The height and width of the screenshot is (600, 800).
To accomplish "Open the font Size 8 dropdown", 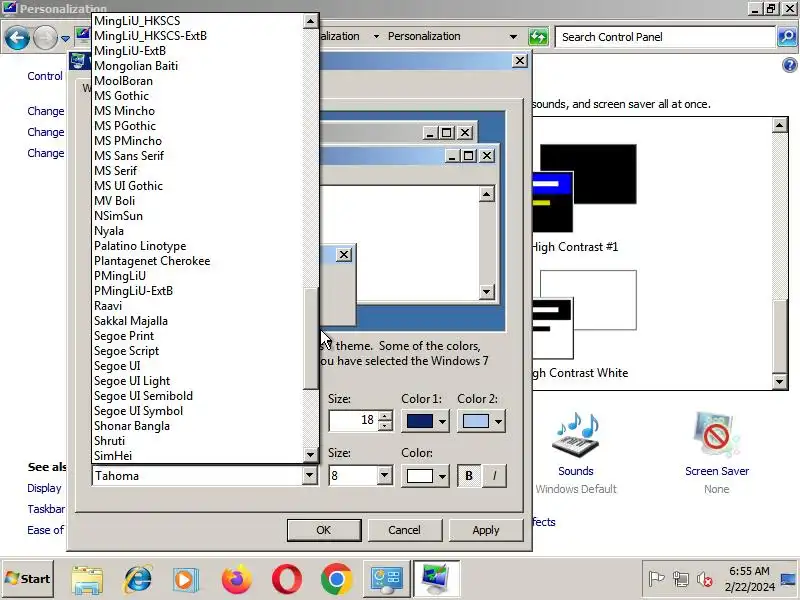I will 385,476.
